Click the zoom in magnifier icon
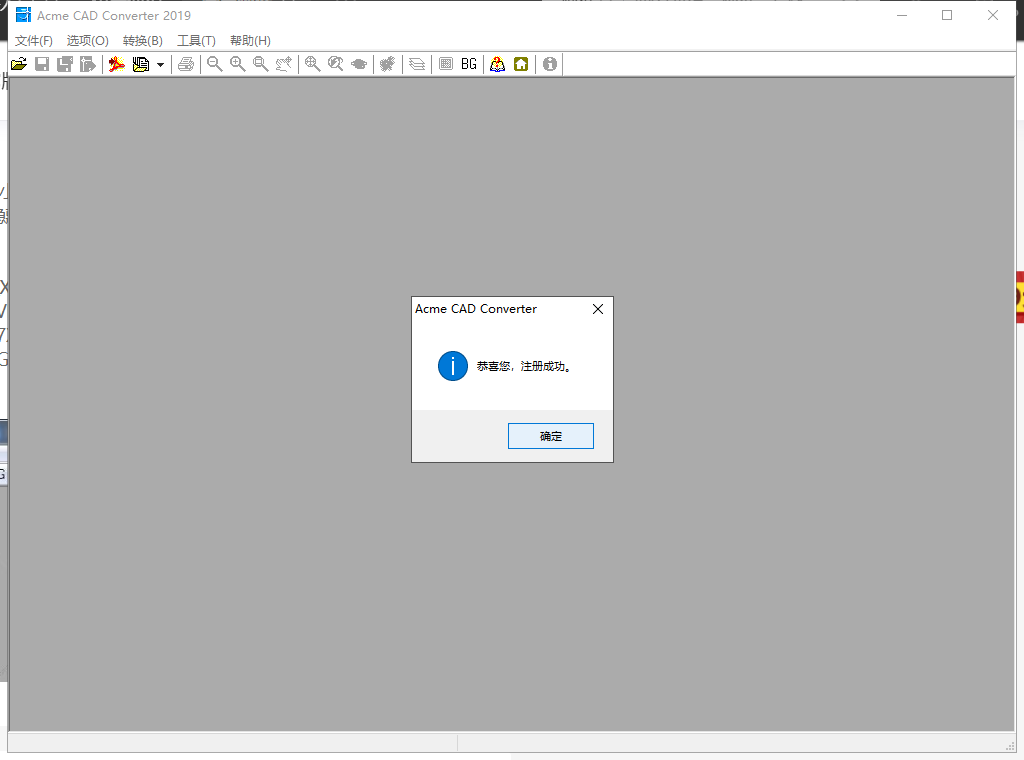This screenshot has height=760, width=1024. 238,64
